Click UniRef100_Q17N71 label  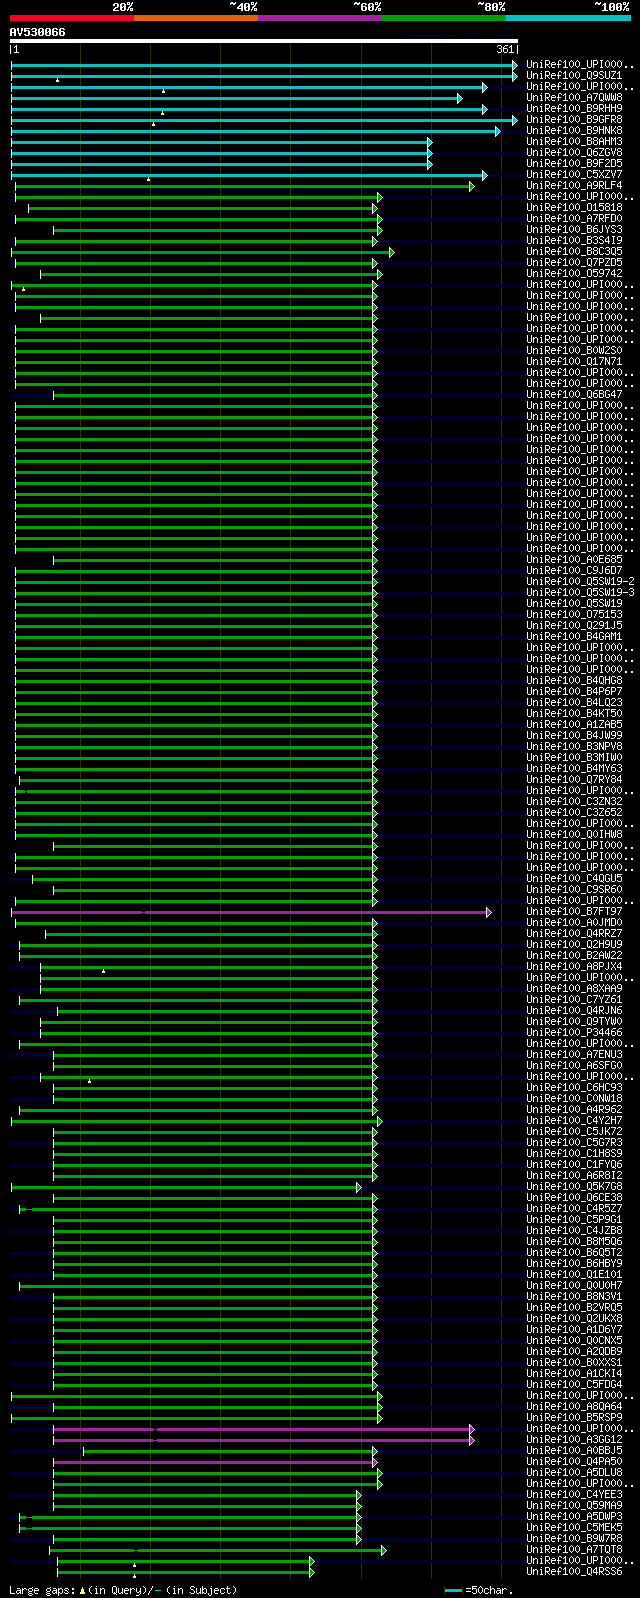pos(574,361)
